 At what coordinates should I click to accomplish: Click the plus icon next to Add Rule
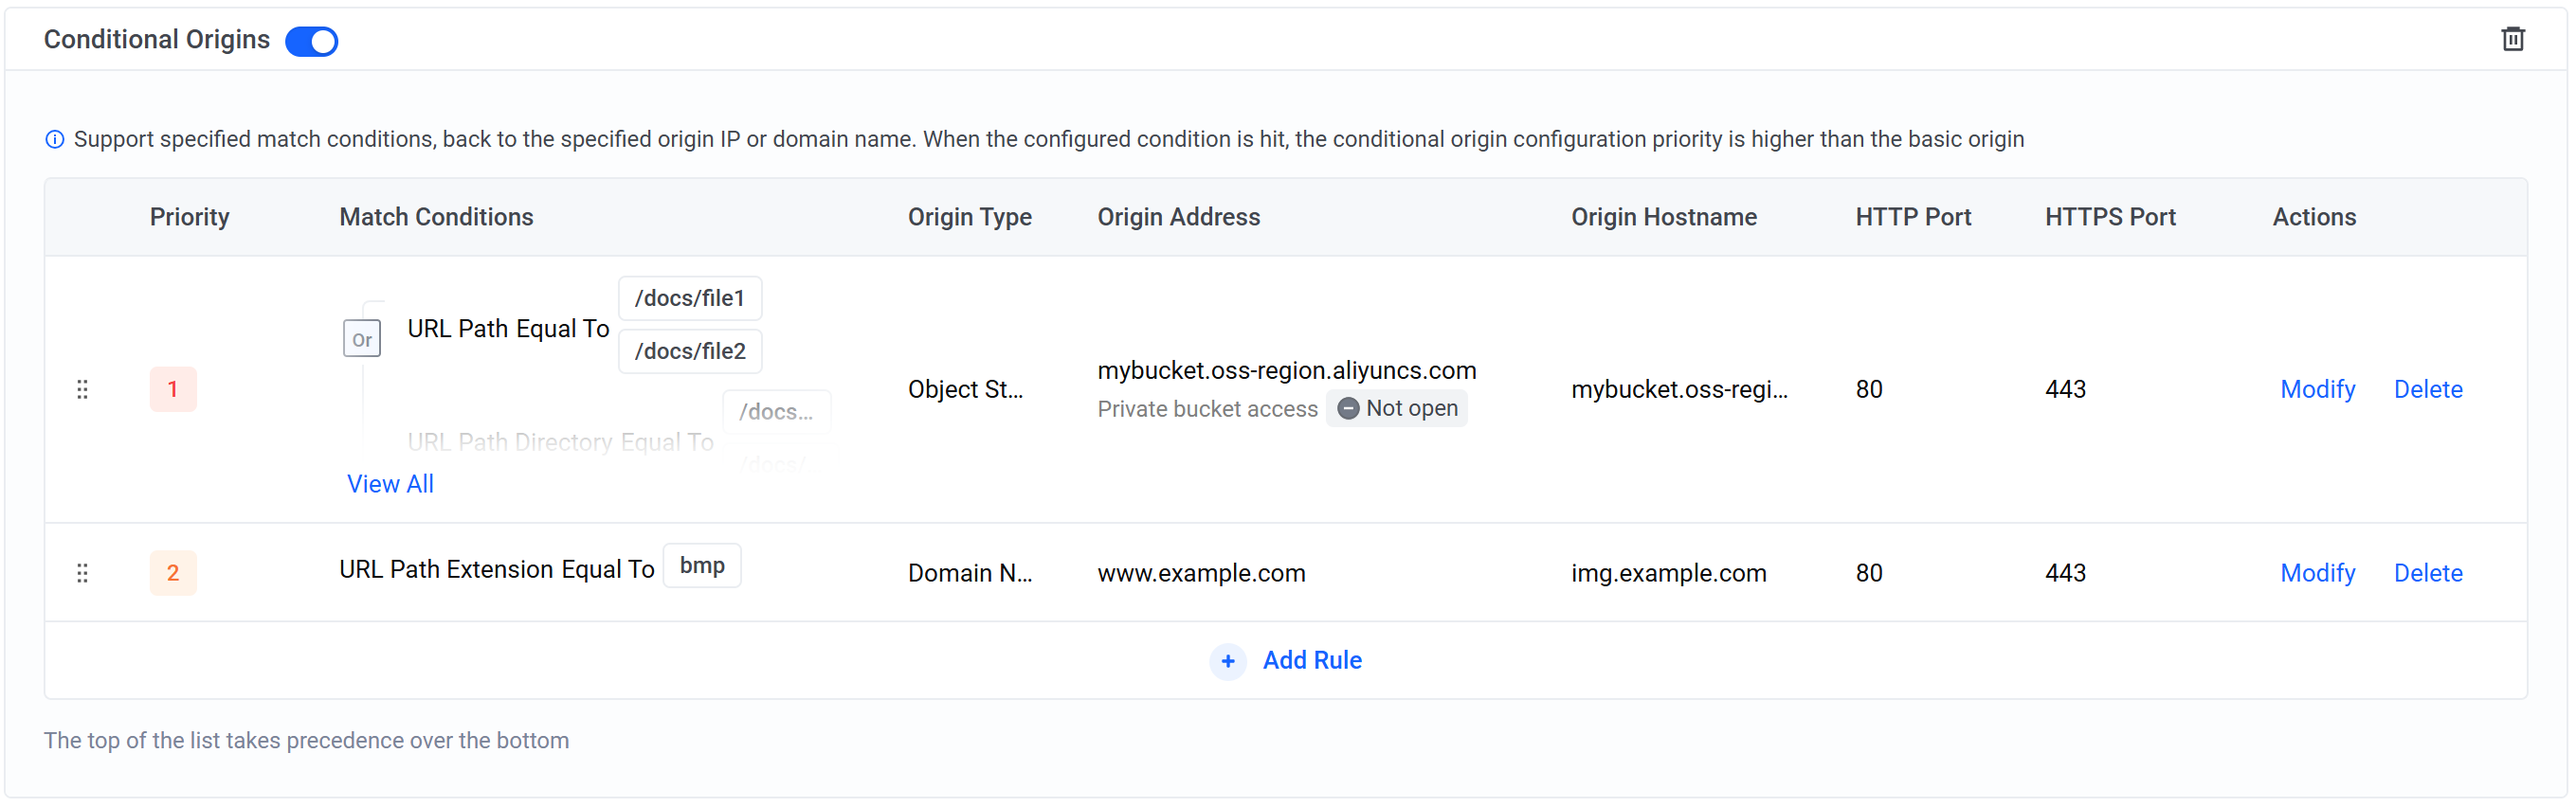click(1227, 661)
